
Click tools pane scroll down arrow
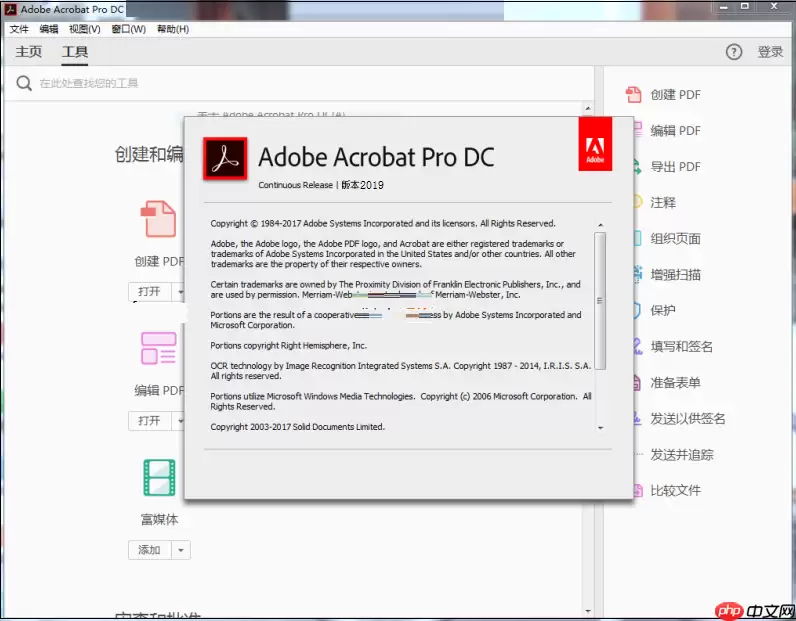[588, 611]
